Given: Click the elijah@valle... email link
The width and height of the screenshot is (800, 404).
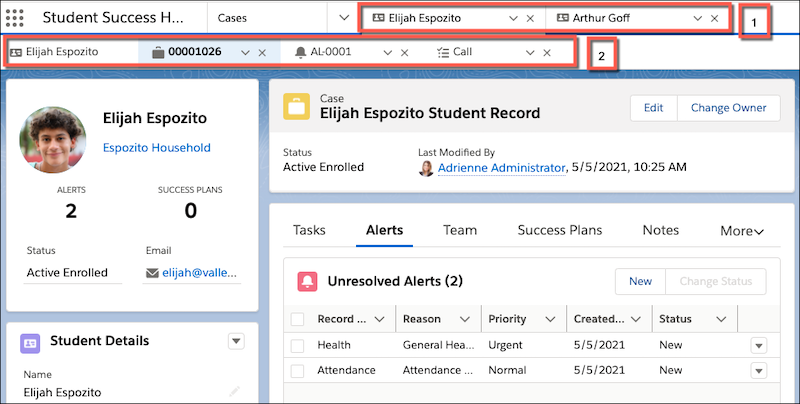Looking at the screenshot, I should 199,273.
